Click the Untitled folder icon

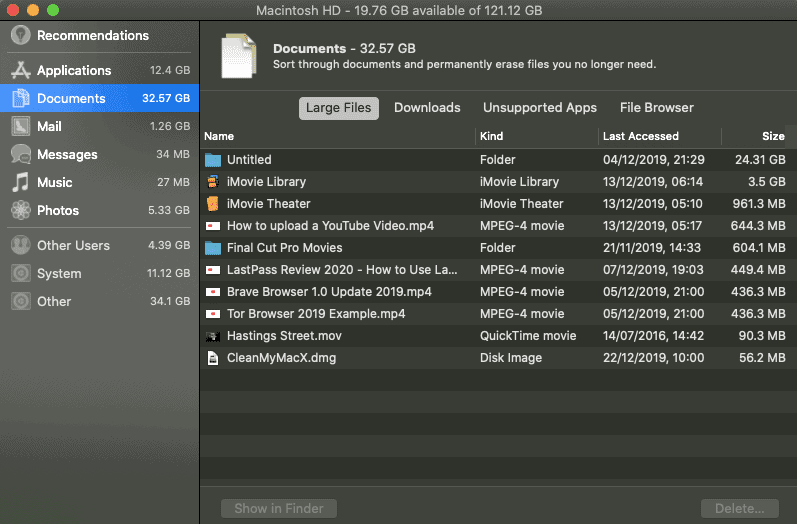click(x=212, y=160)
